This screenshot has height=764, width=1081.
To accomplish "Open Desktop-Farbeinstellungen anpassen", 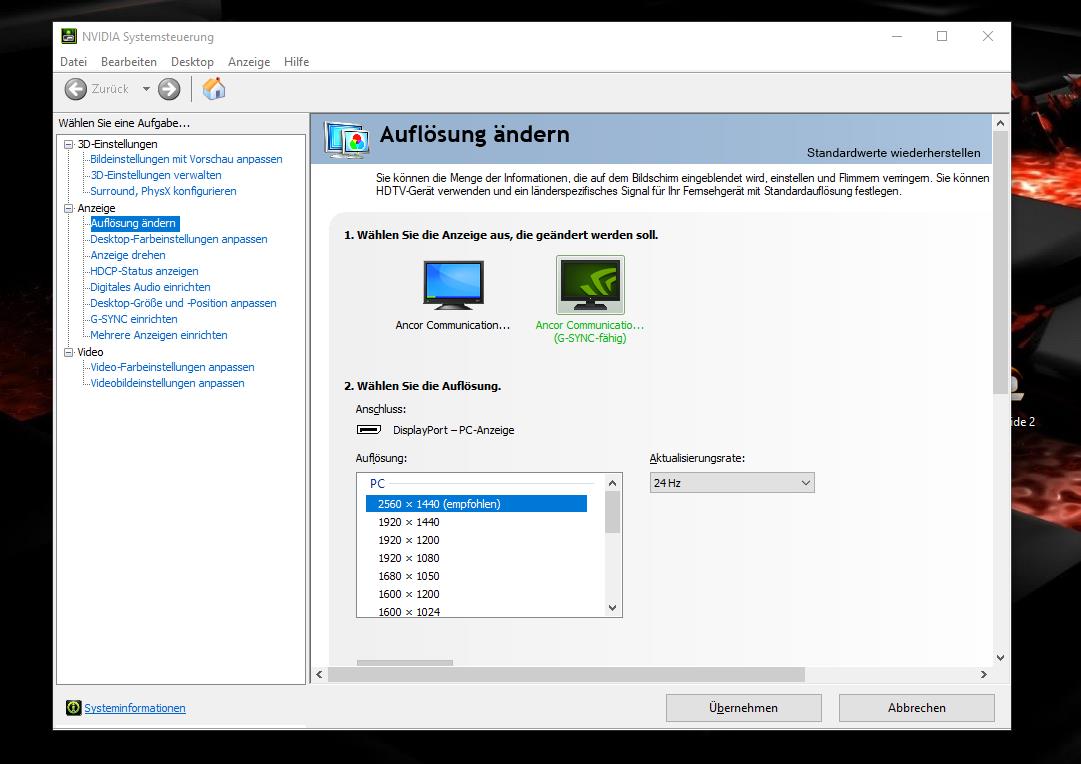I will pos(179,239).
